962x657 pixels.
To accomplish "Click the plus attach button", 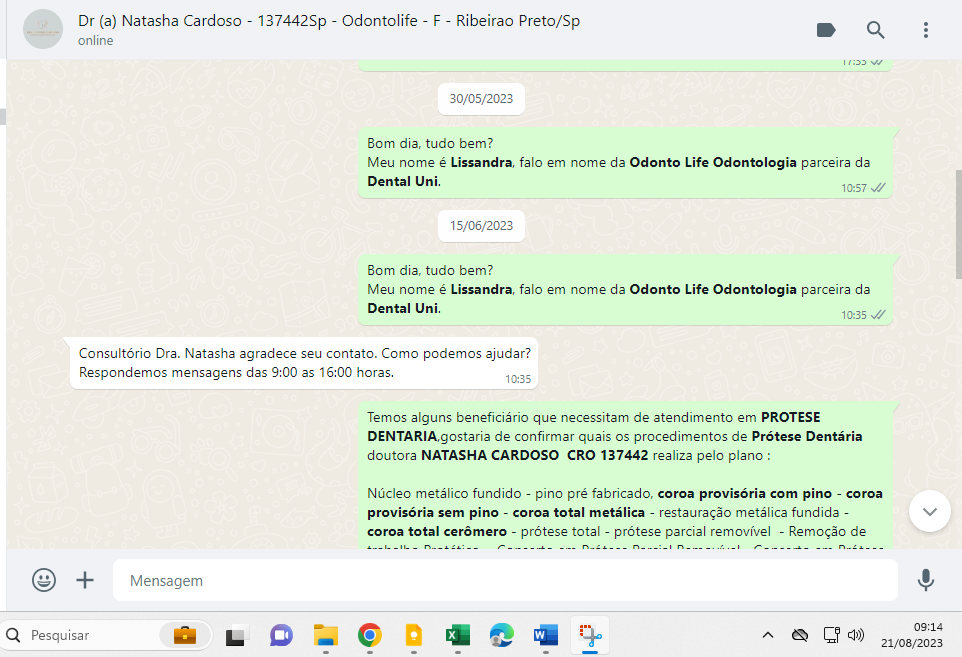I will pyautogui.click(x=85, y=580).
